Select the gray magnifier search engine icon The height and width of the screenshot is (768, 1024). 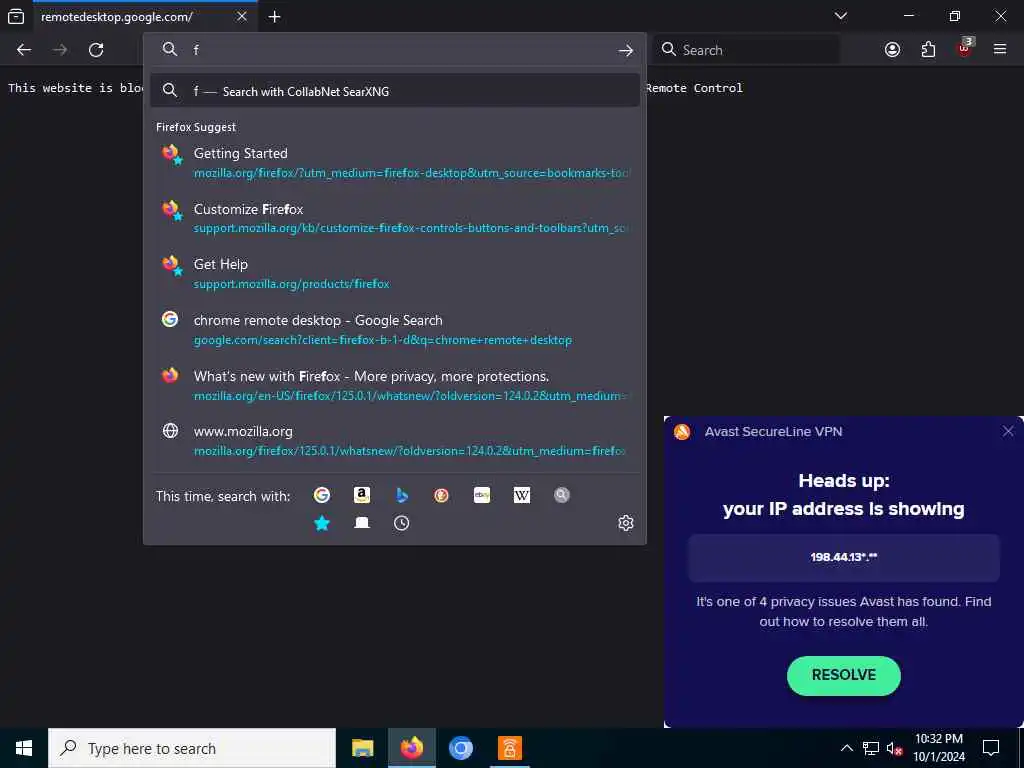562,496
